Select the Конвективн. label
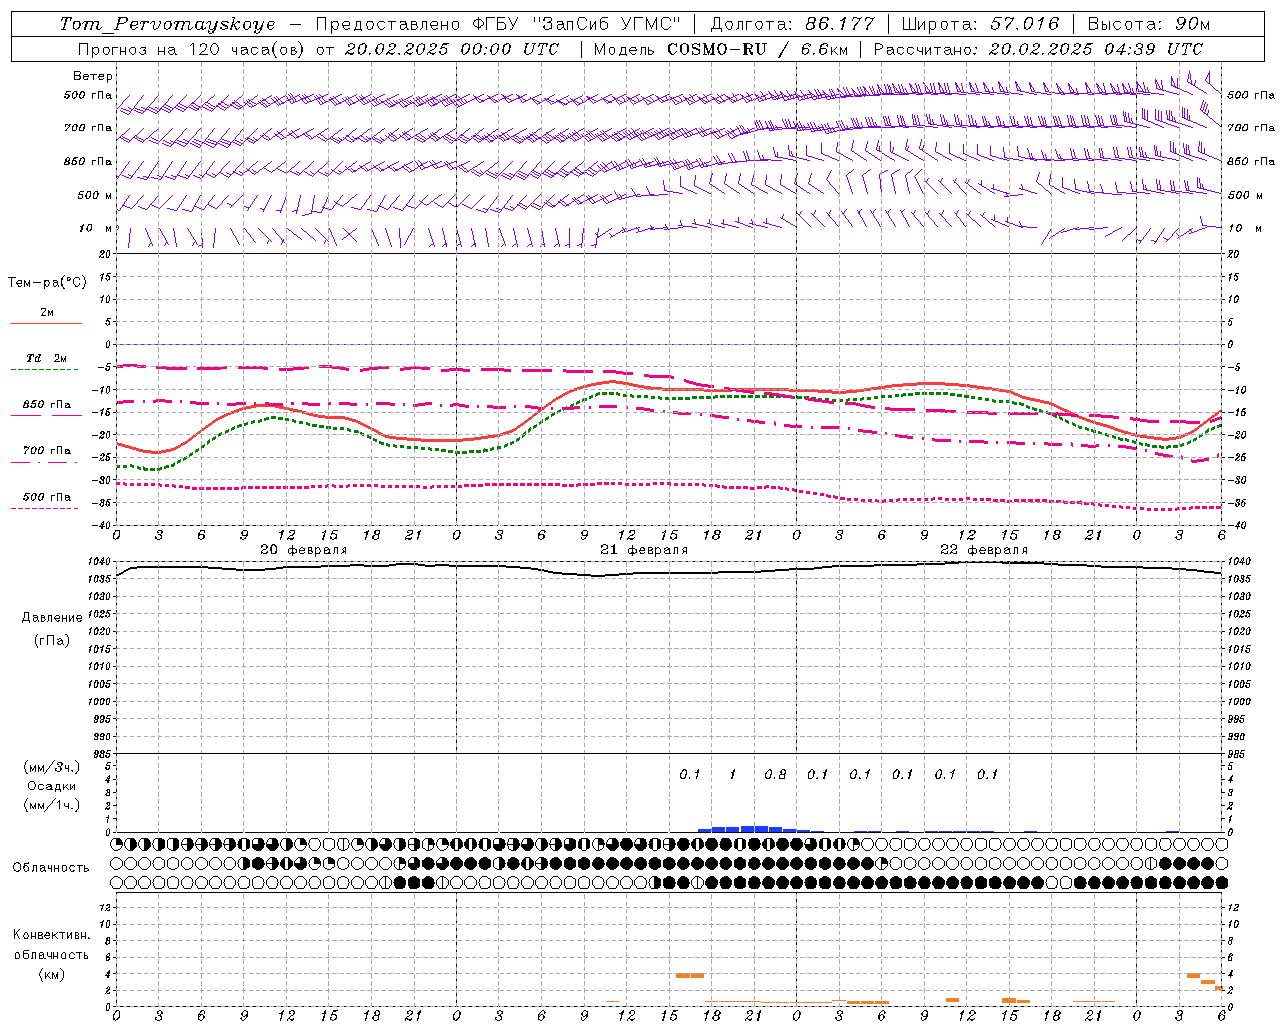 click(x=51, y=935)
